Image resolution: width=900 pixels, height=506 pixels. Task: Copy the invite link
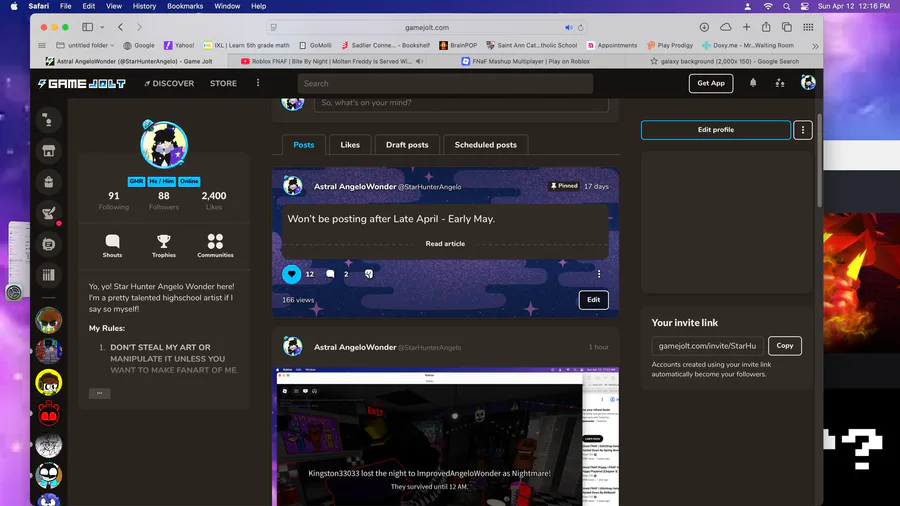coord(785,346)
